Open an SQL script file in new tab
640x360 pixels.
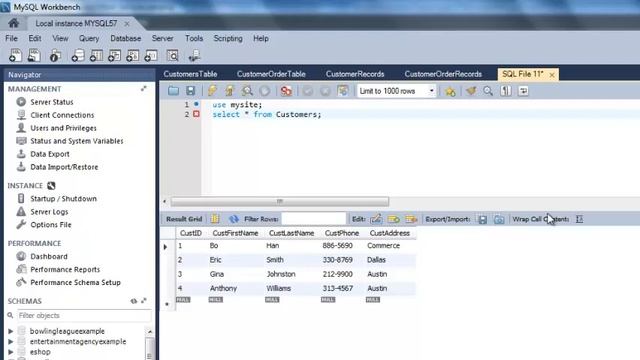[34, 56]
